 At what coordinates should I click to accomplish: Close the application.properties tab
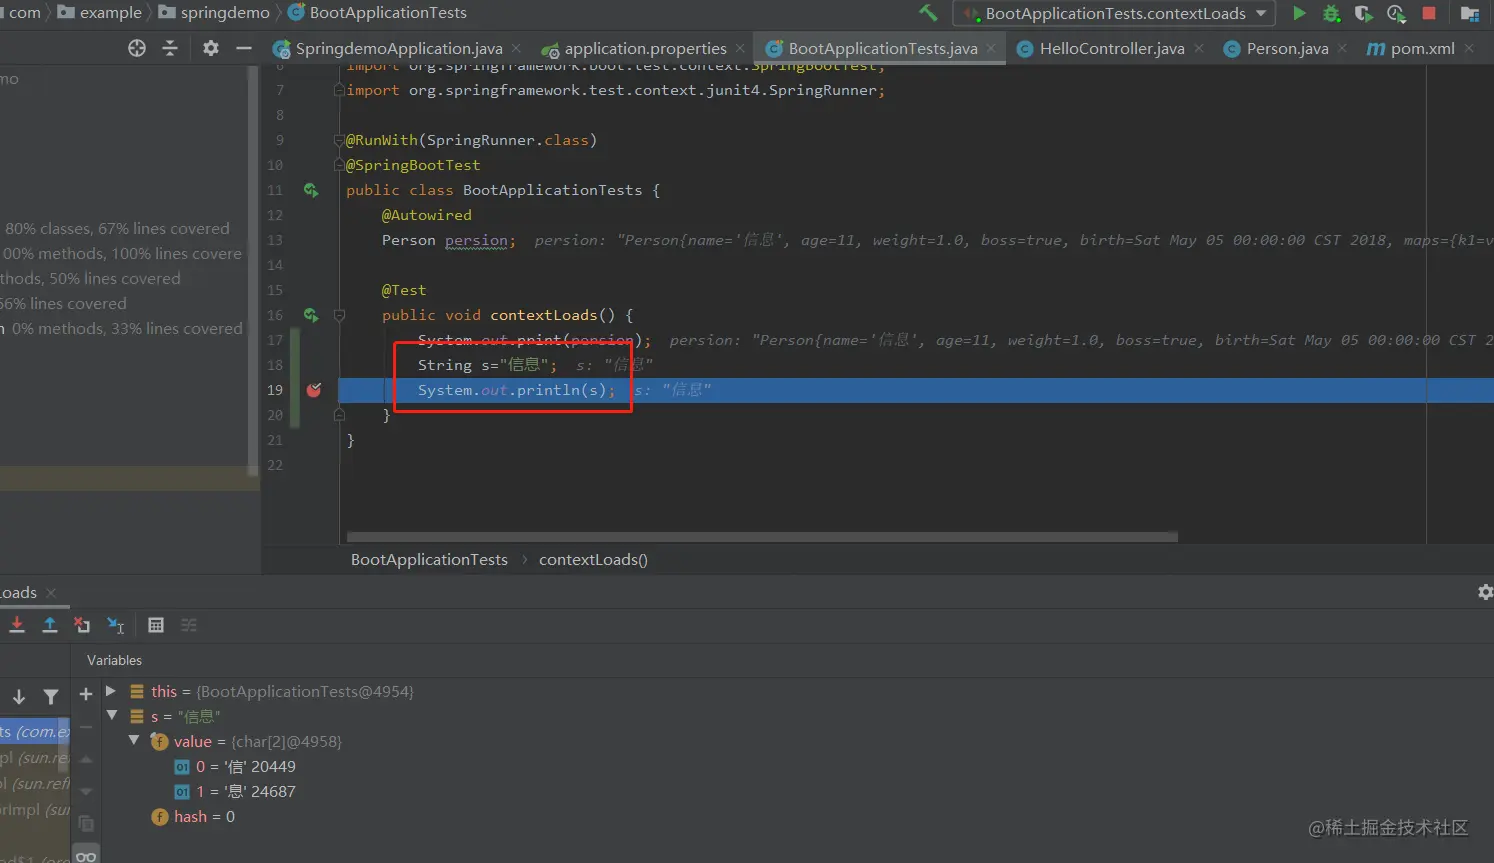pos(740,48)
